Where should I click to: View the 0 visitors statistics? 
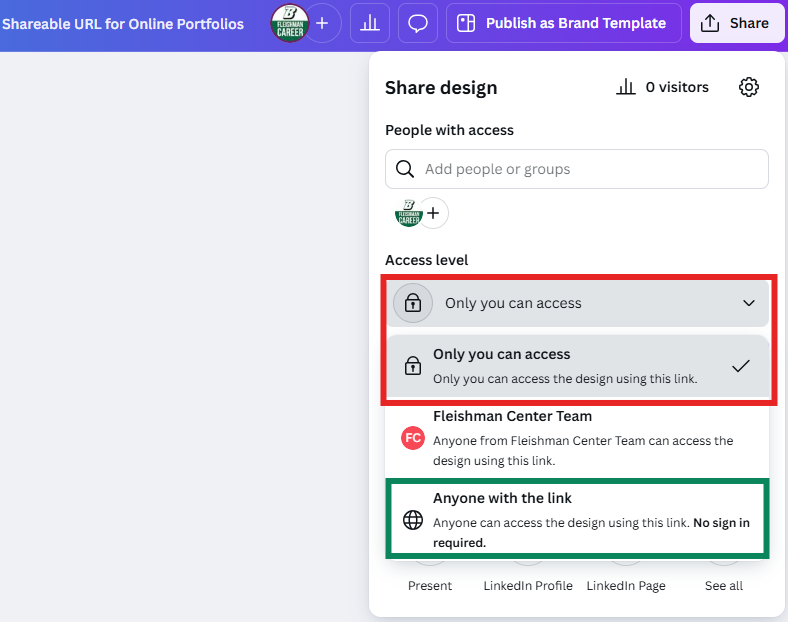tap(663, 88)
